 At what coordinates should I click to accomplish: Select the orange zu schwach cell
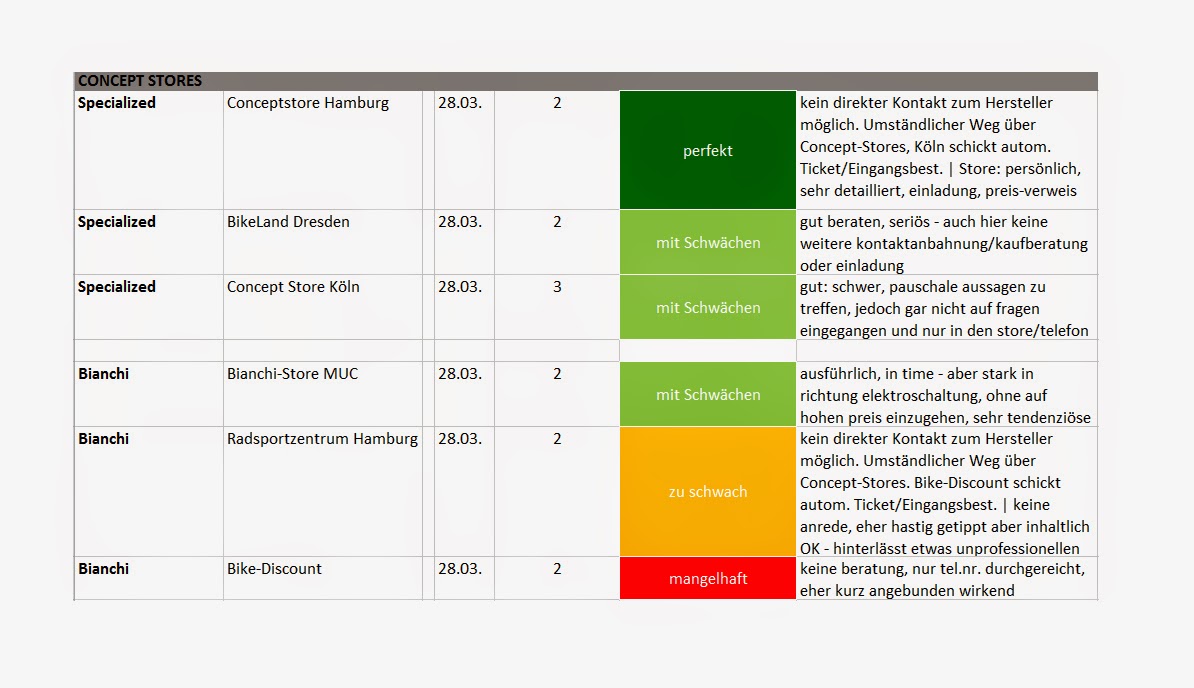click(707, 492)
